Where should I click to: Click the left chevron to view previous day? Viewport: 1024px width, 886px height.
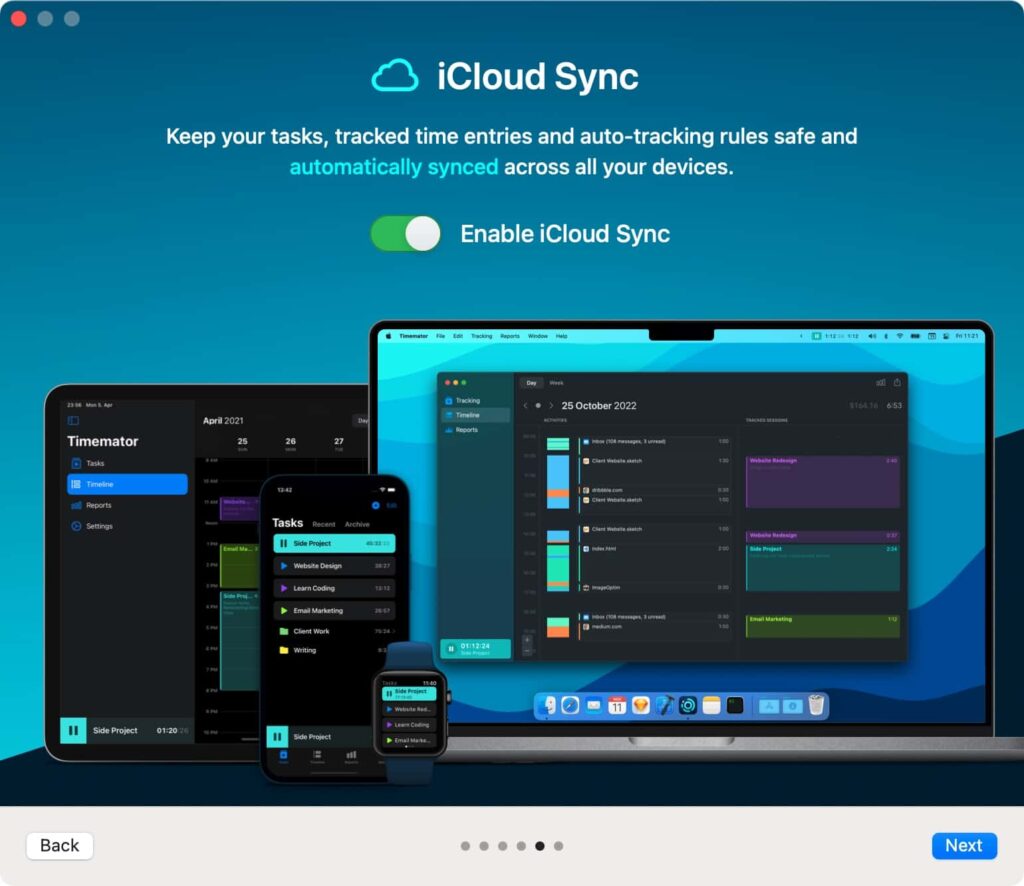(525, 406)
